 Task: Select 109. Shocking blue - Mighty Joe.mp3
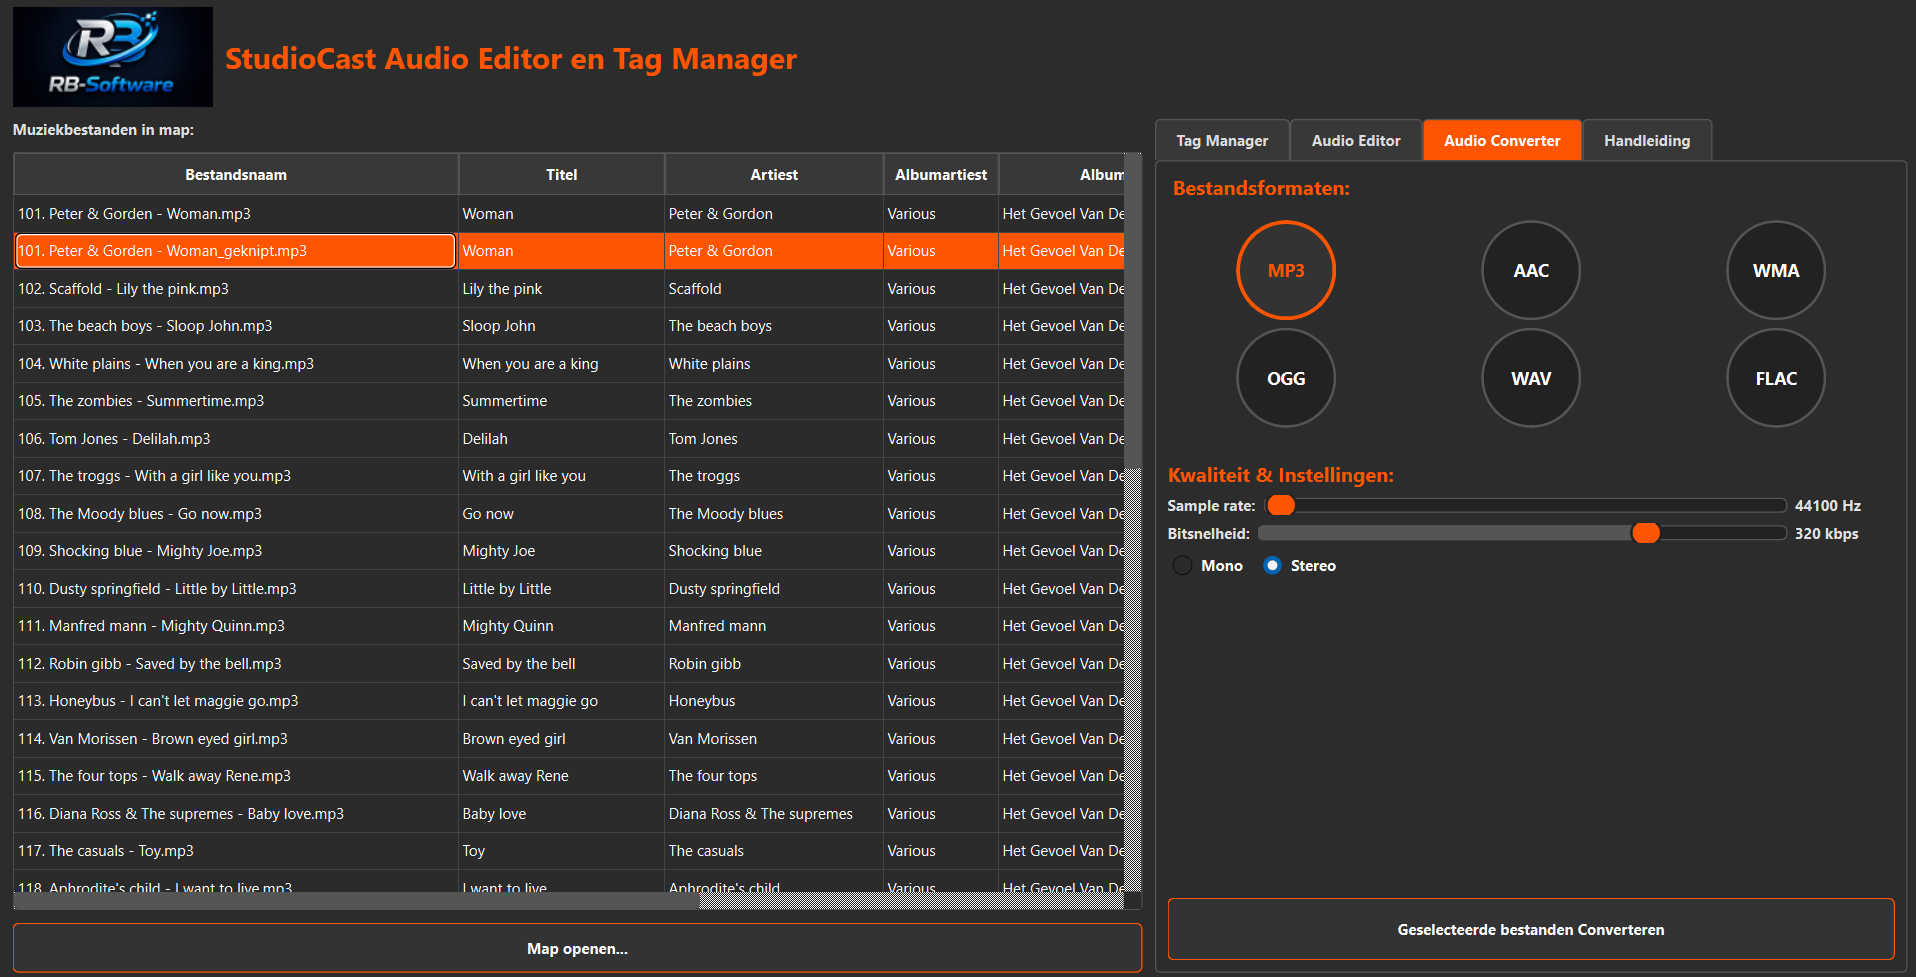pos(236,551)
